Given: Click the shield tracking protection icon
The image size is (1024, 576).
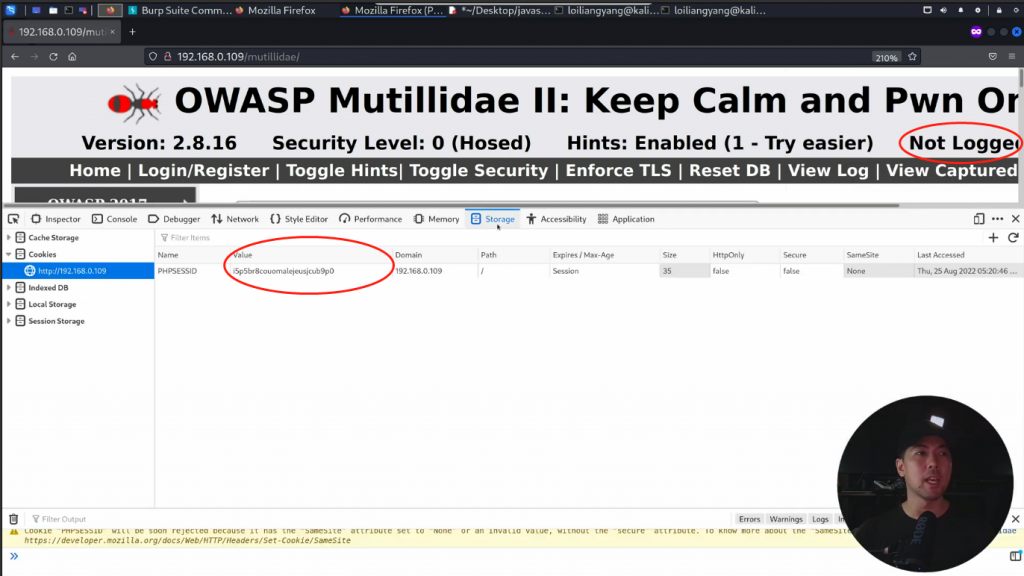Looking at the screenshot, I should point(153,57).
